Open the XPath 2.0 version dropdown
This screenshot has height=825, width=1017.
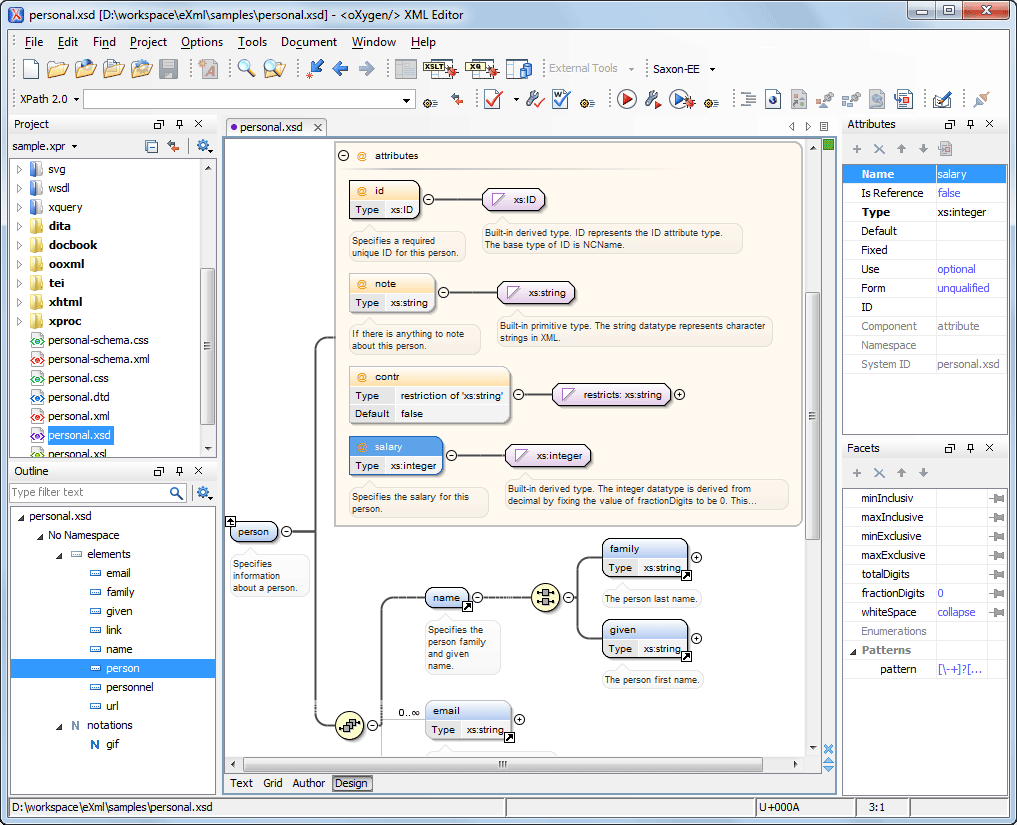pyautogui.click(x=46, y=99)
